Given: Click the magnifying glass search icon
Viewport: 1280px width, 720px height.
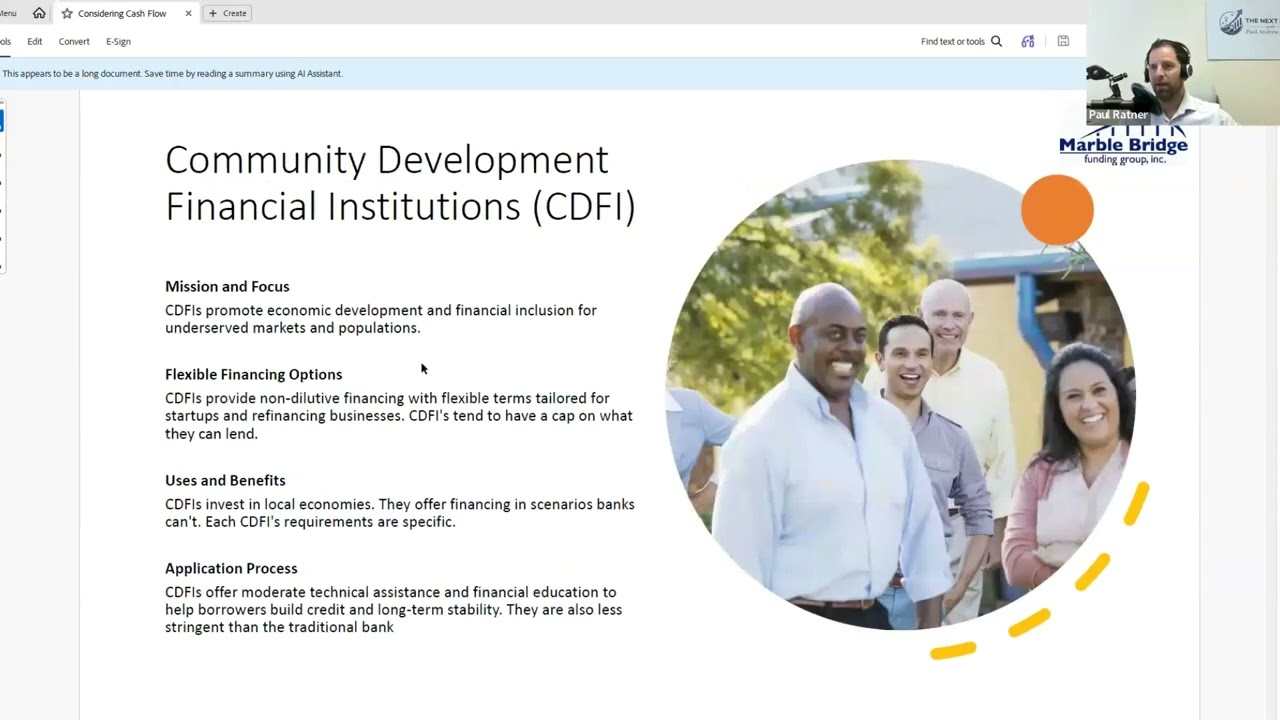Looking at the screenshot, I should 996,41.
